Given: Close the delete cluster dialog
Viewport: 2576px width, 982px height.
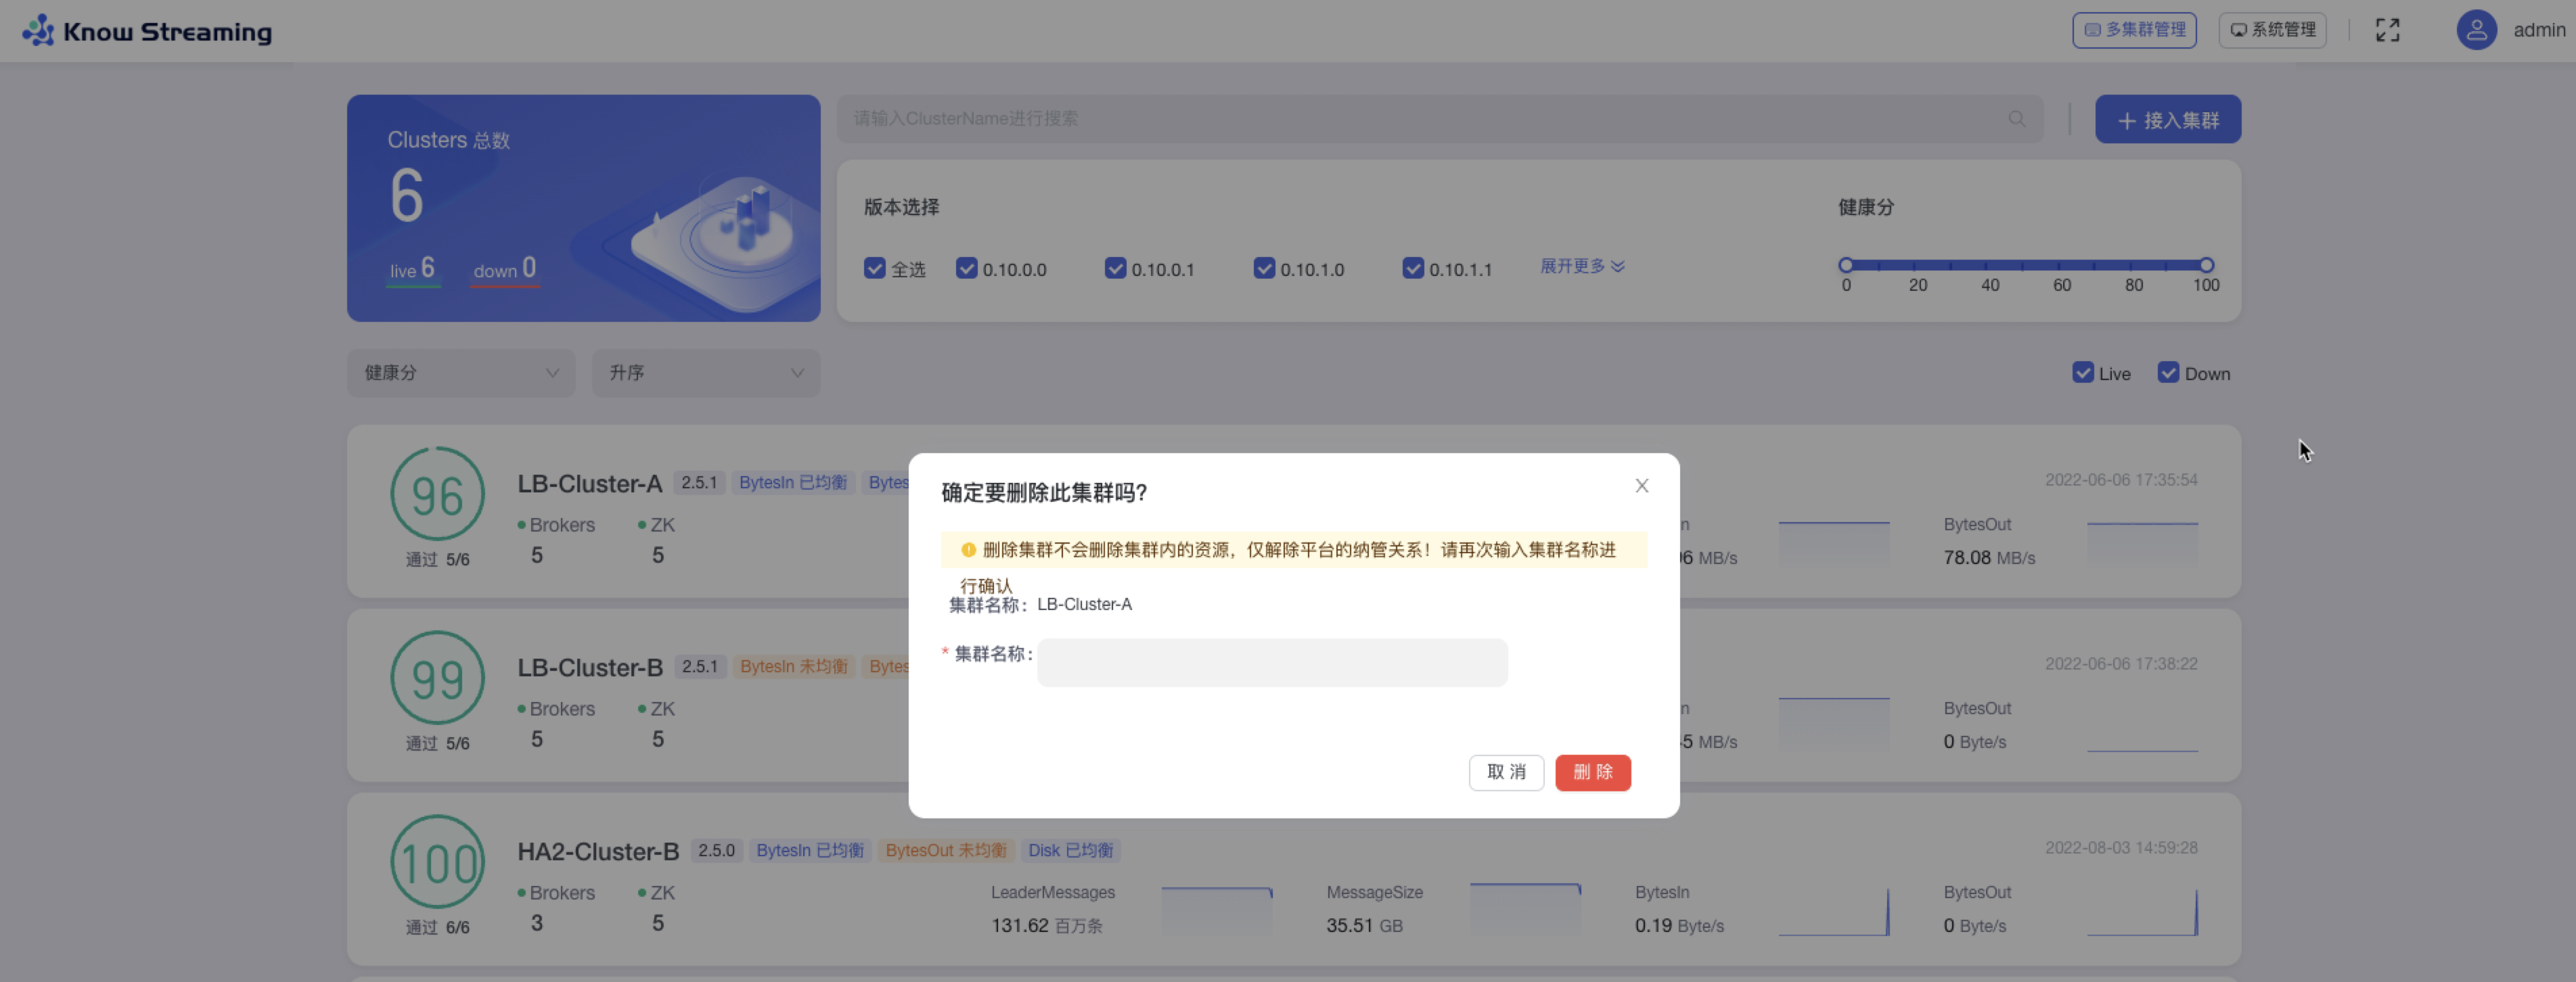Looking at the screenshot, I should tap(1641, 486).
